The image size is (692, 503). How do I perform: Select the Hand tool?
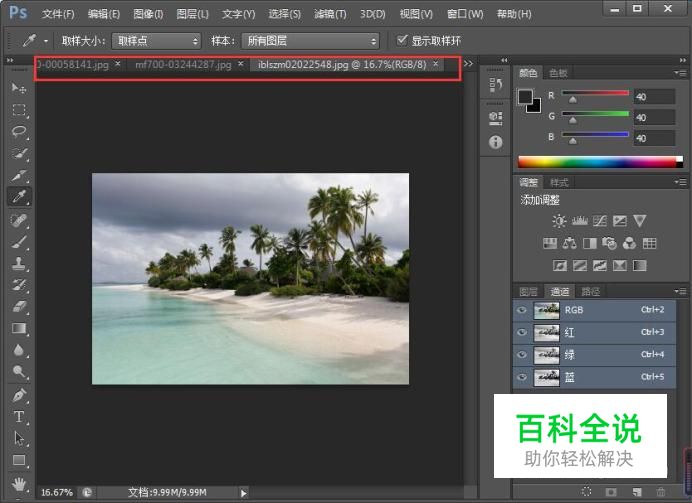18,482
